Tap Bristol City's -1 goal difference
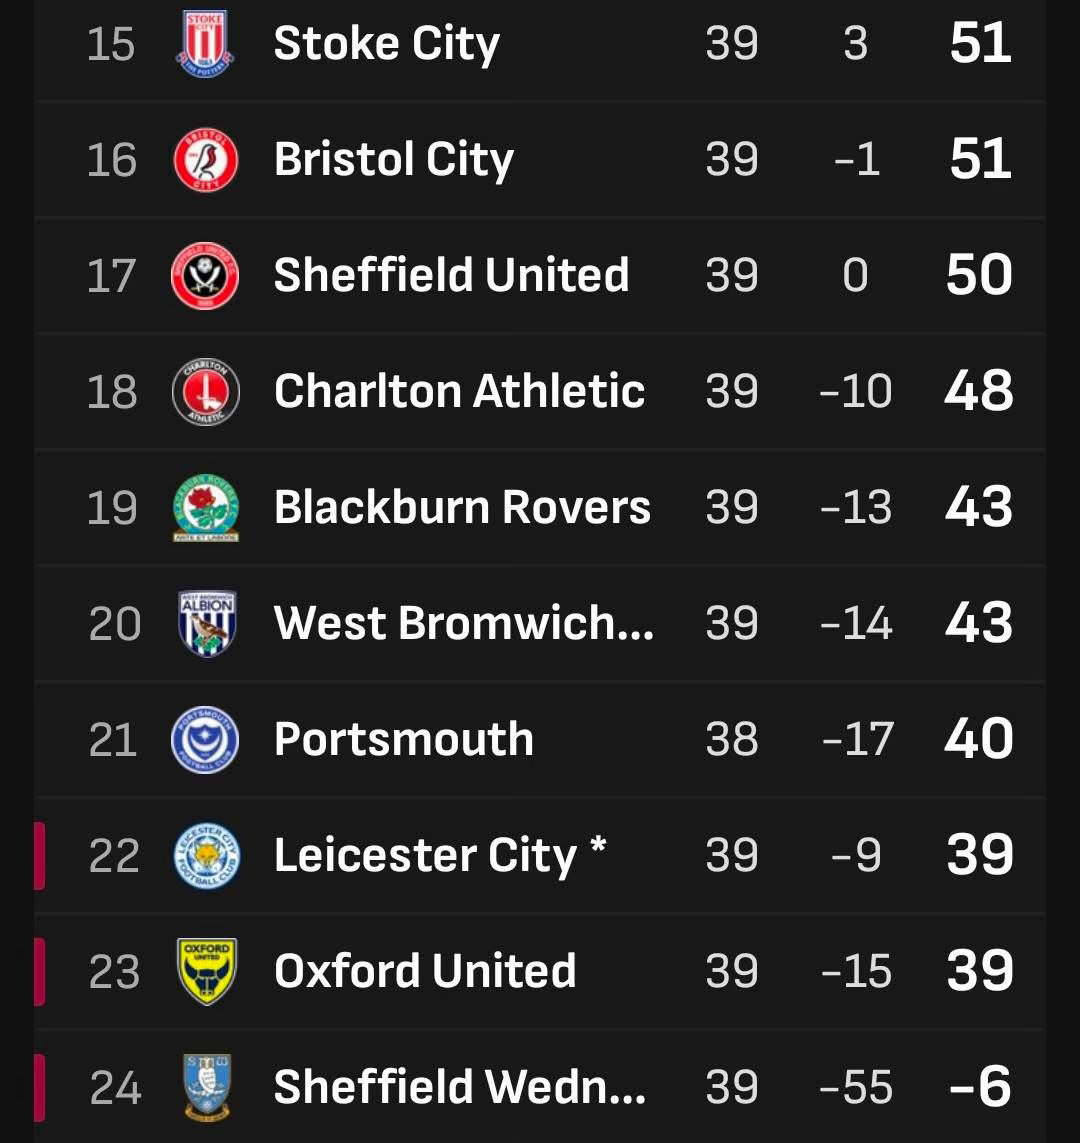Viewport: 1080px width, 1143px height. coord(856,160)
